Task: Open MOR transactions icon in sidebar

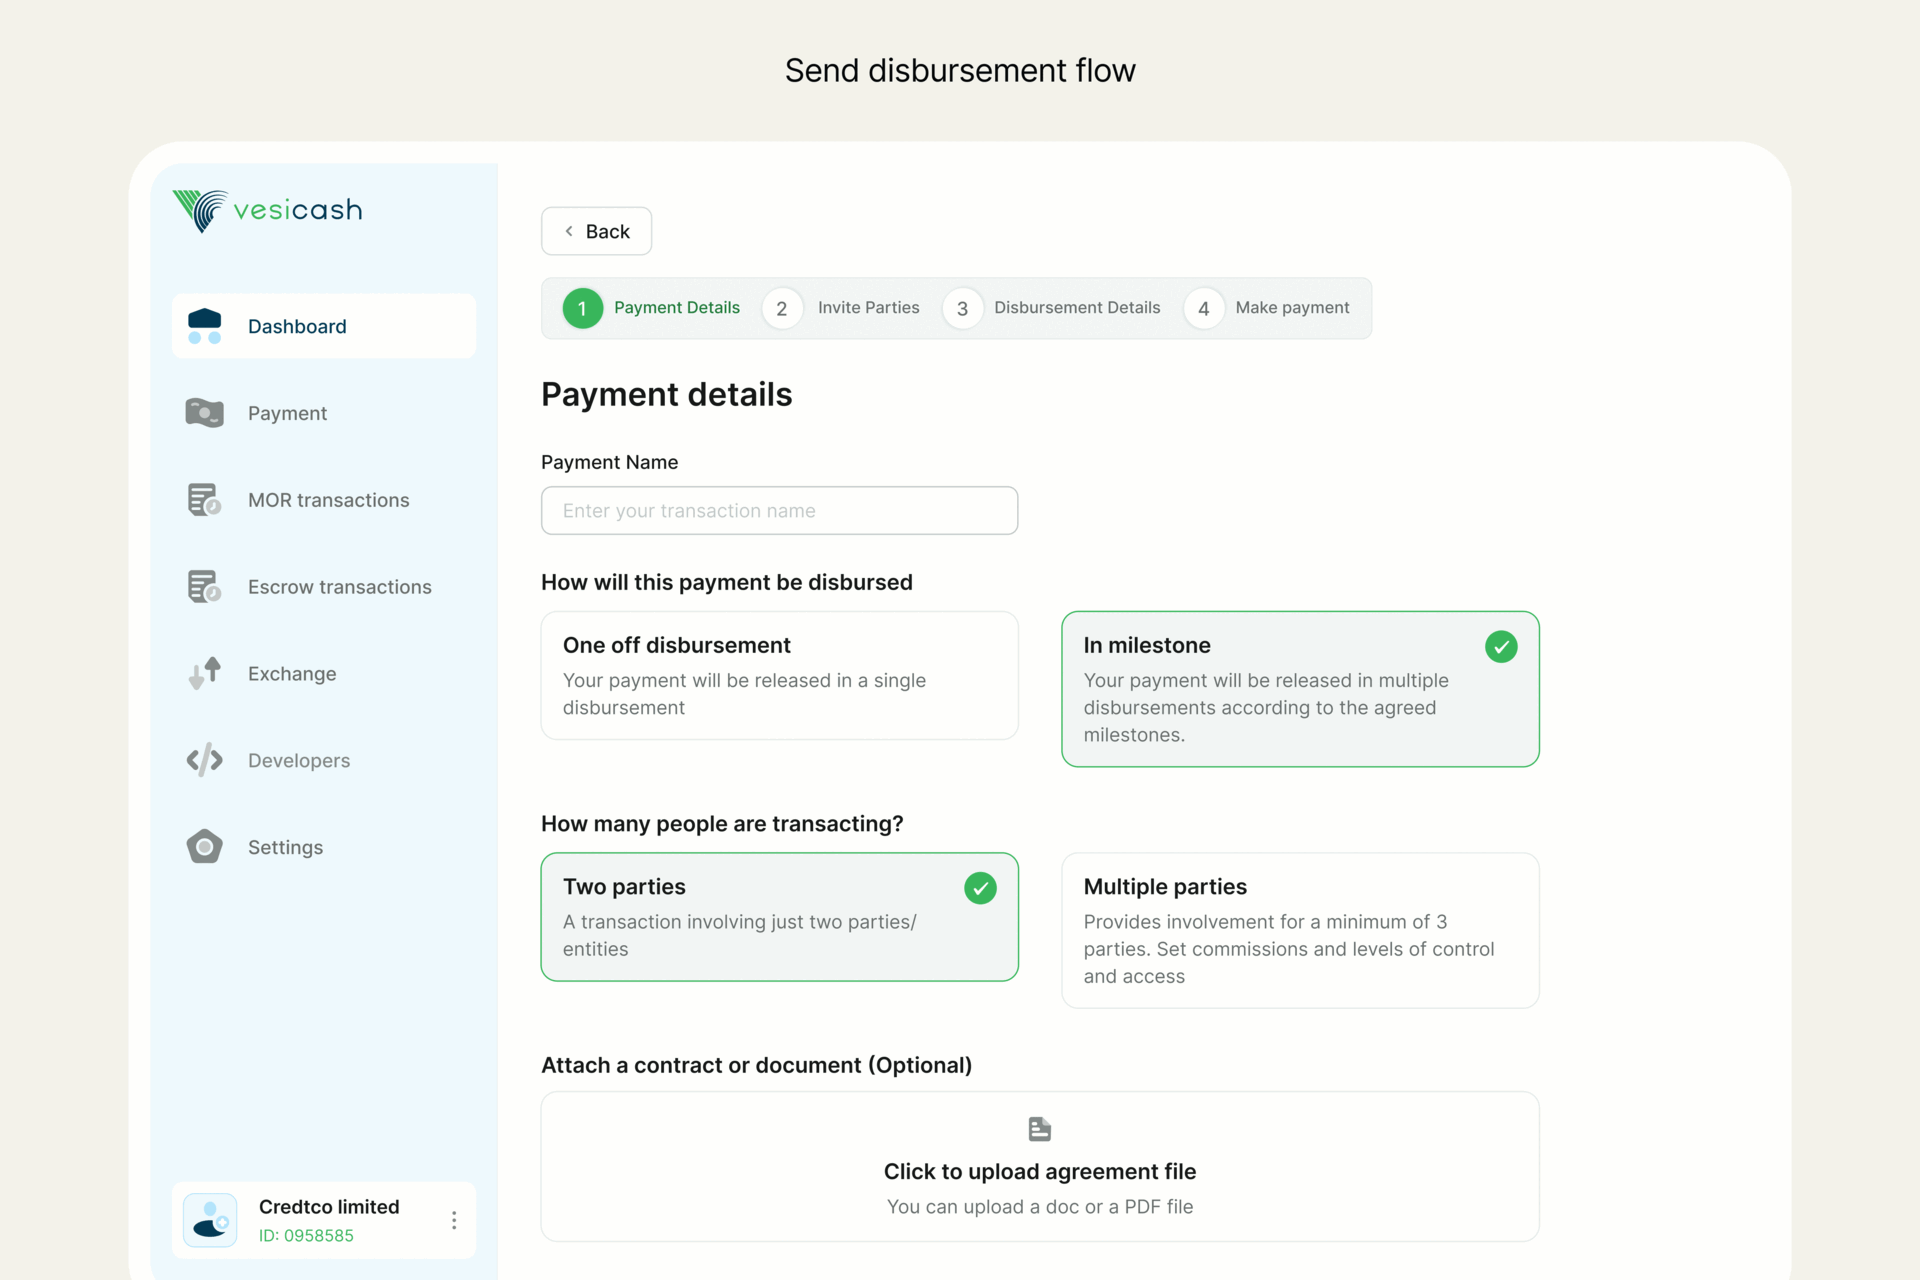Action: (x=205, y=500)
